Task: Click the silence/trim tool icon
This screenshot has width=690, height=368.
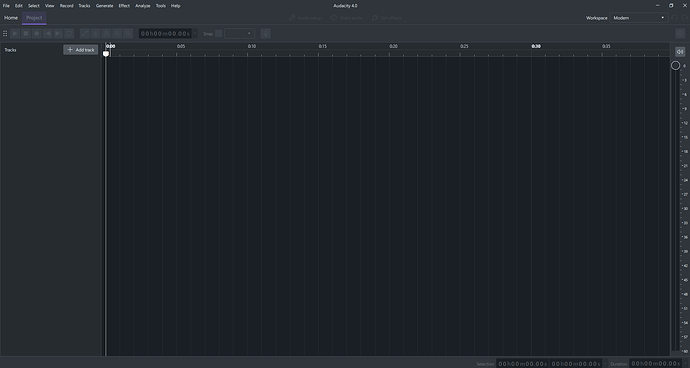Action: click(106, 33)
